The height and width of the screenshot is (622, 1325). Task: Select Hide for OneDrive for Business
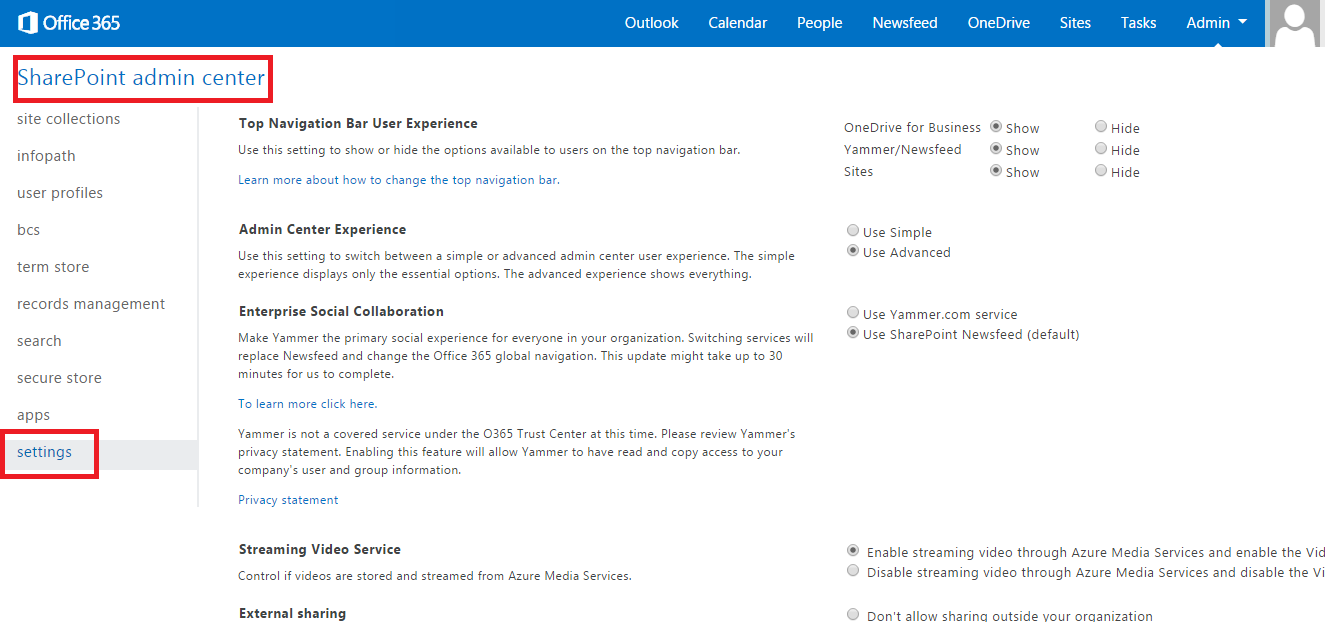coord(1101,127)
